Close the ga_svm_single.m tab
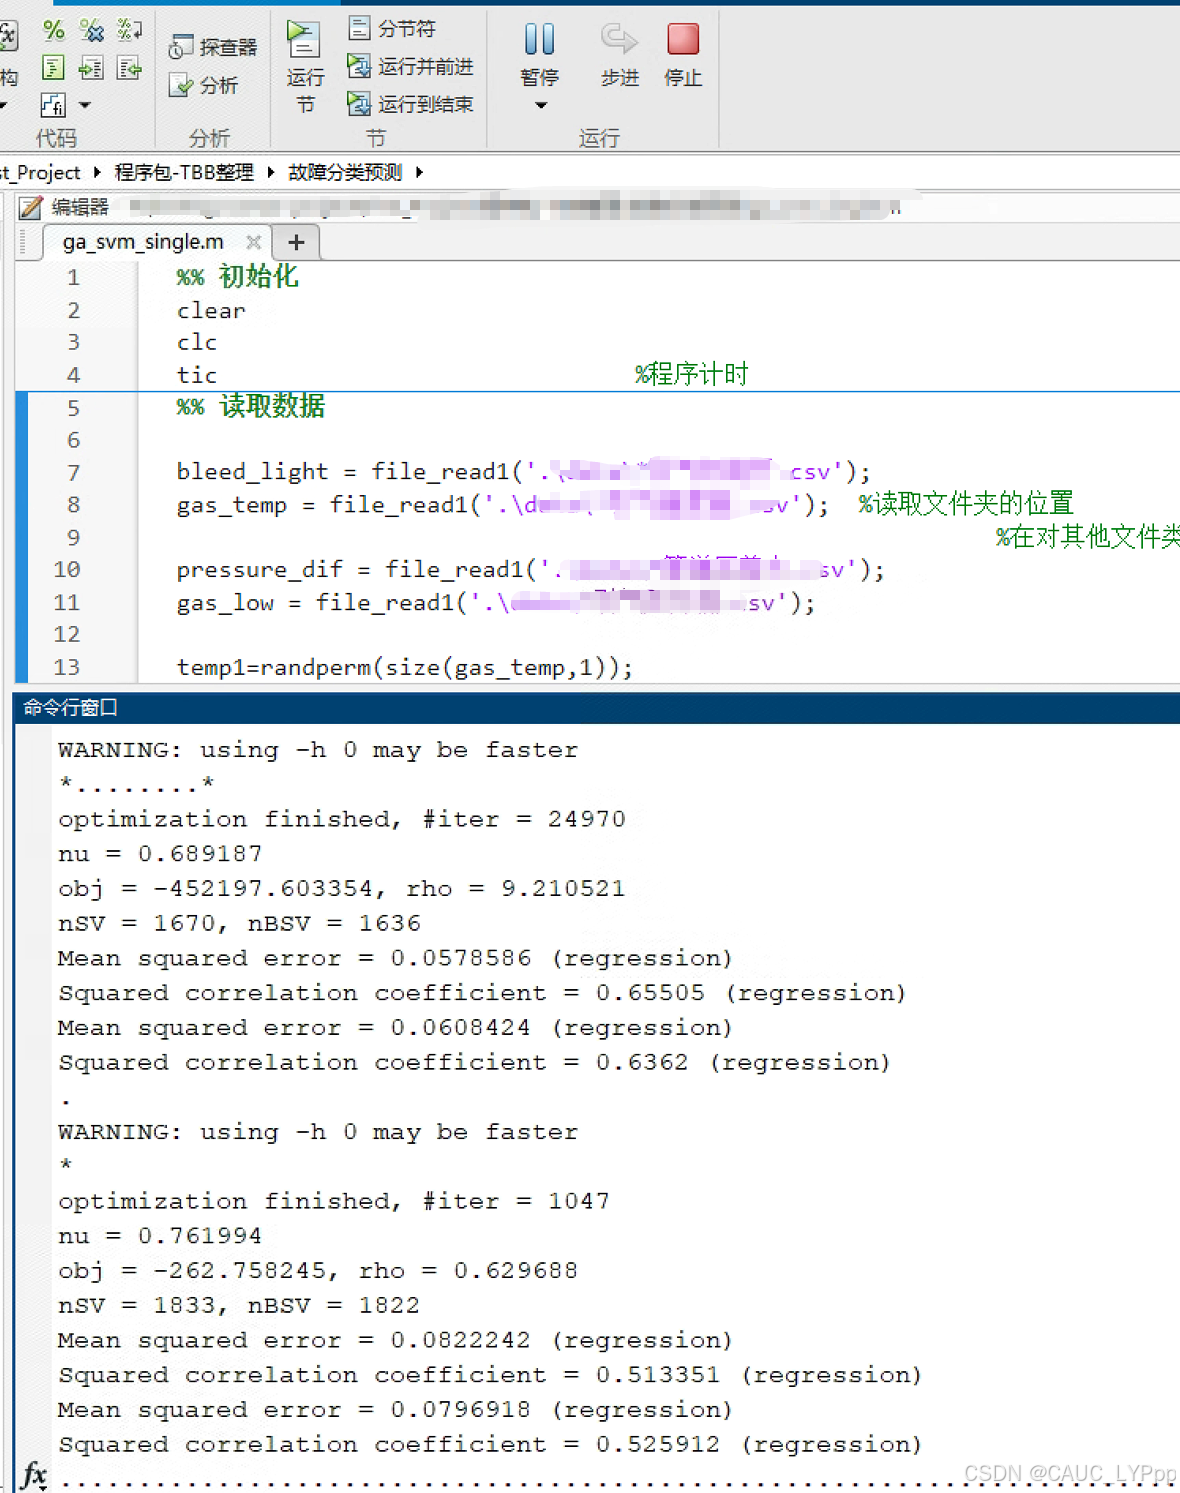Screen dimensions: 1180x1493 tap(253, 242)
